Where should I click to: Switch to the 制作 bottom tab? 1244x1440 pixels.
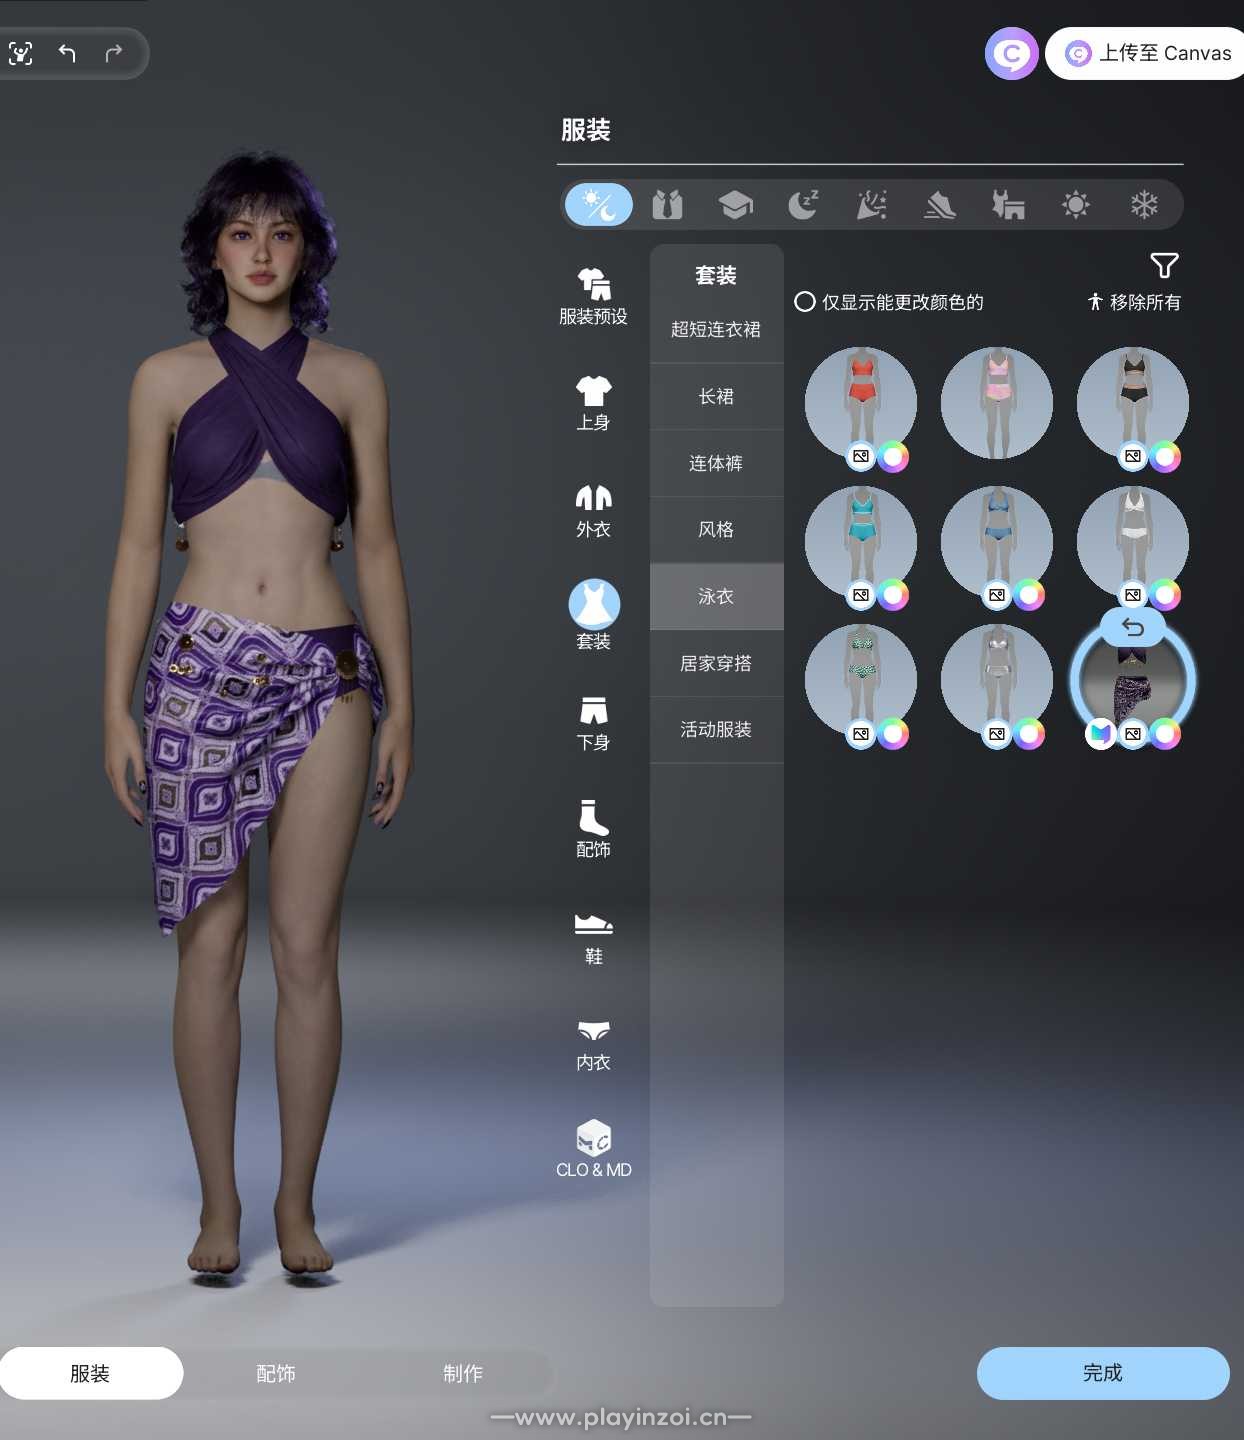pyautogui.click(x=462, y=1373)
